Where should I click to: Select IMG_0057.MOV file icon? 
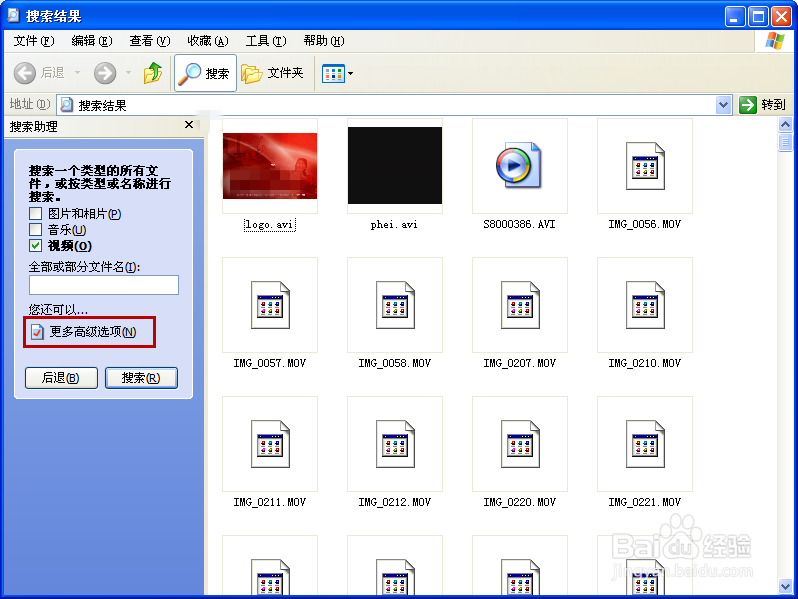coord(270,305)
